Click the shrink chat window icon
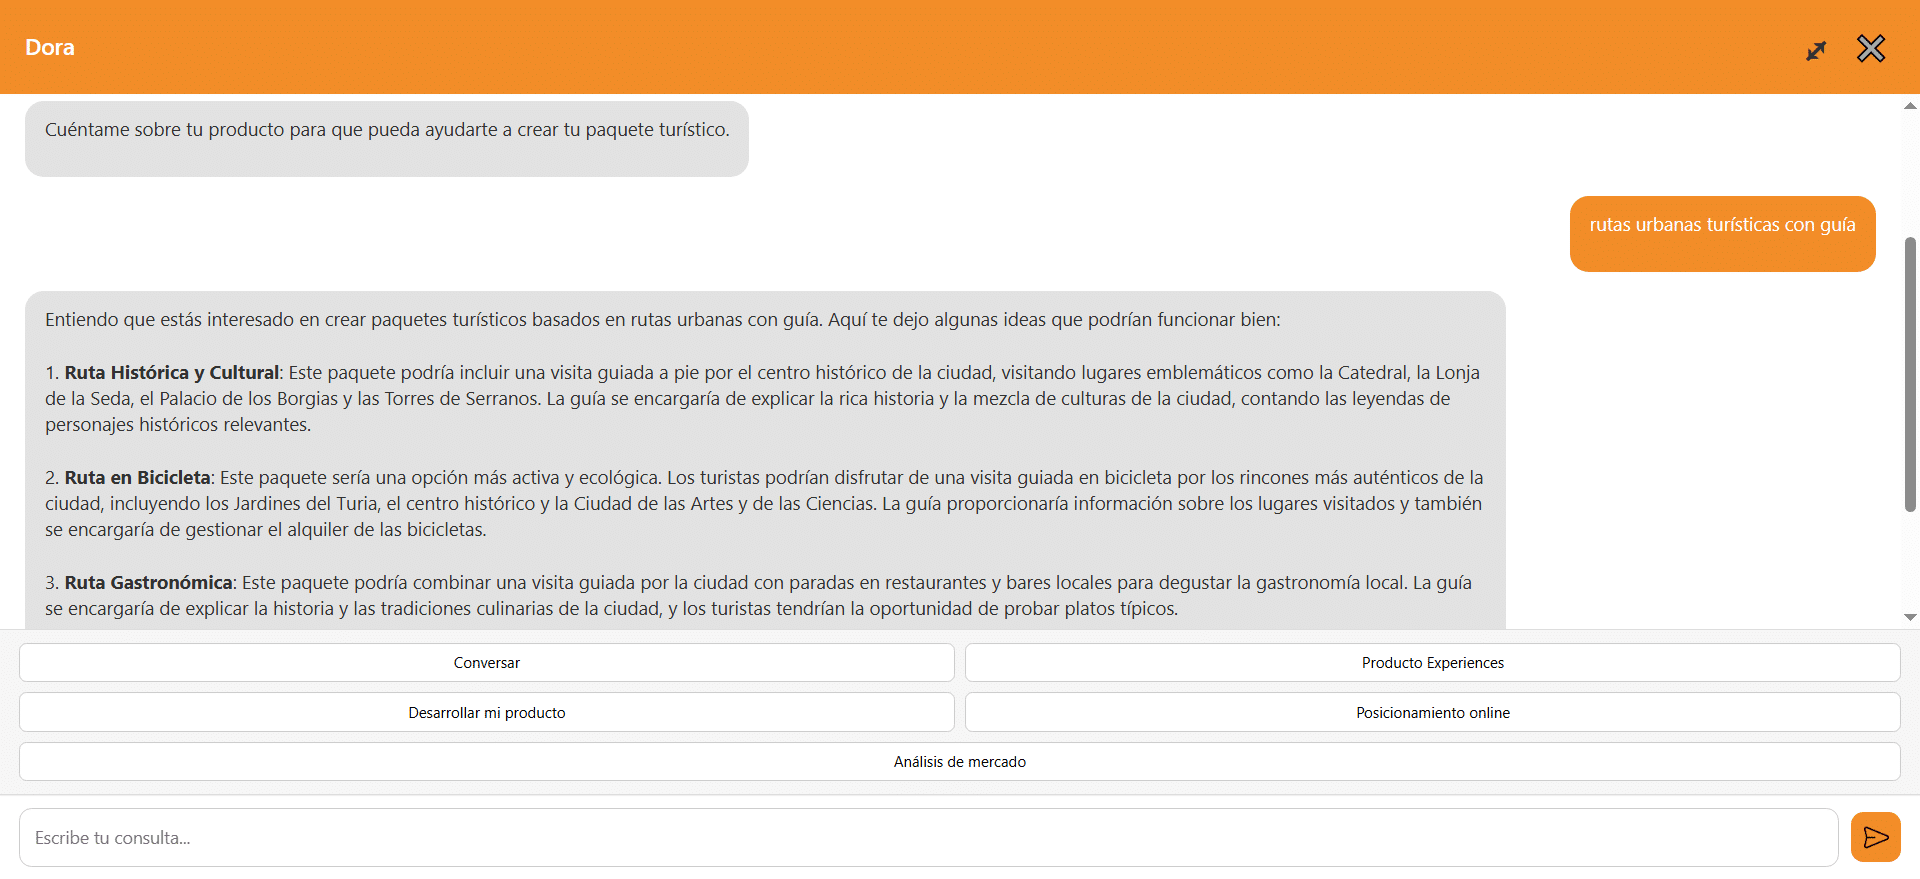The height and width of the screenshot is (879, 1920). tap(1816, 50)
